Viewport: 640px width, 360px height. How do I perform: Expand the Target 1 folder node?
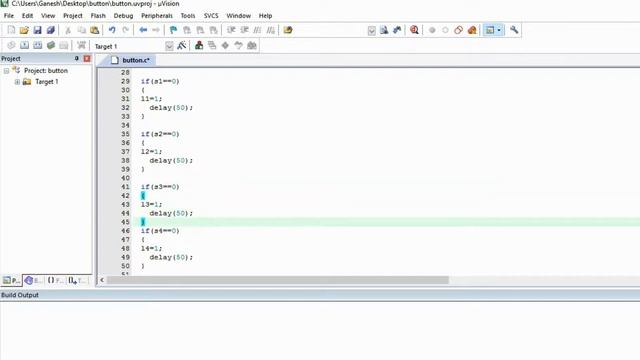tap(17, 82)
